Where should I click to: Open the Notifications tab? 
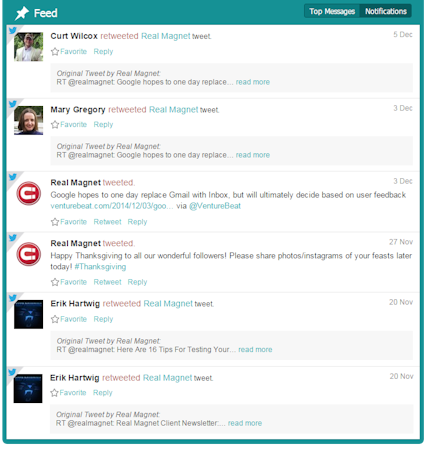click(x=386, y=11)
